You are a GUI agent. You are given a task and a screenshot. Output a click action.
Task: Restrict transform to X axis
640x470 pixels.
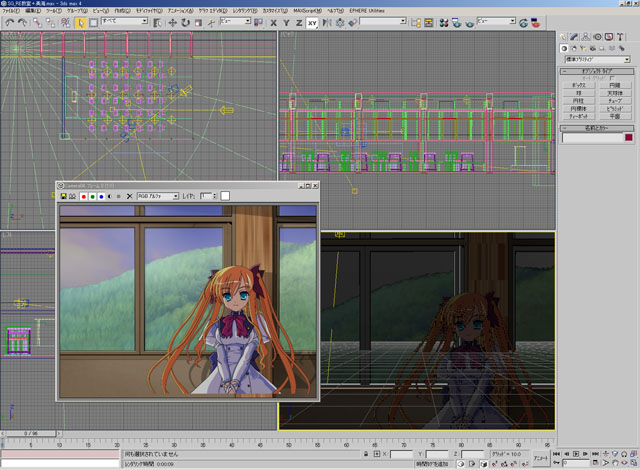point(273,23)
